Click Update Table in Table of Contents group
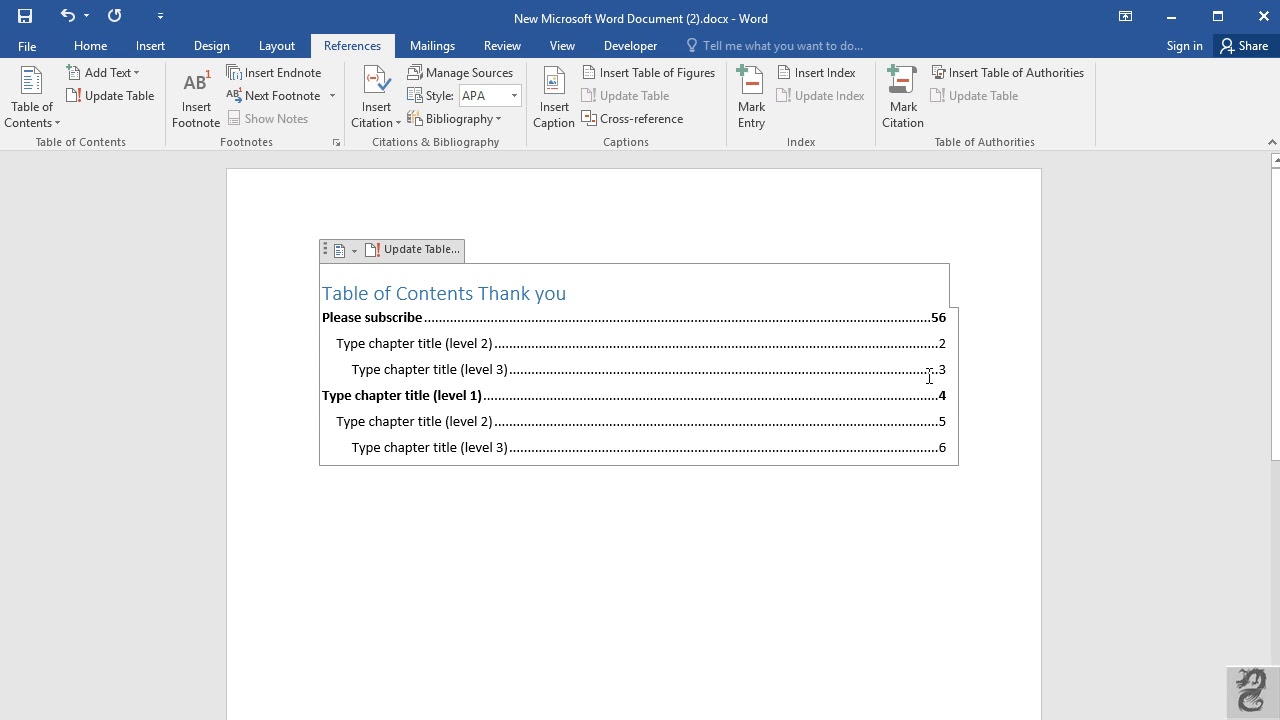Image resolution: width=1280 pixels, height=720 pixels. click(110, 96)
